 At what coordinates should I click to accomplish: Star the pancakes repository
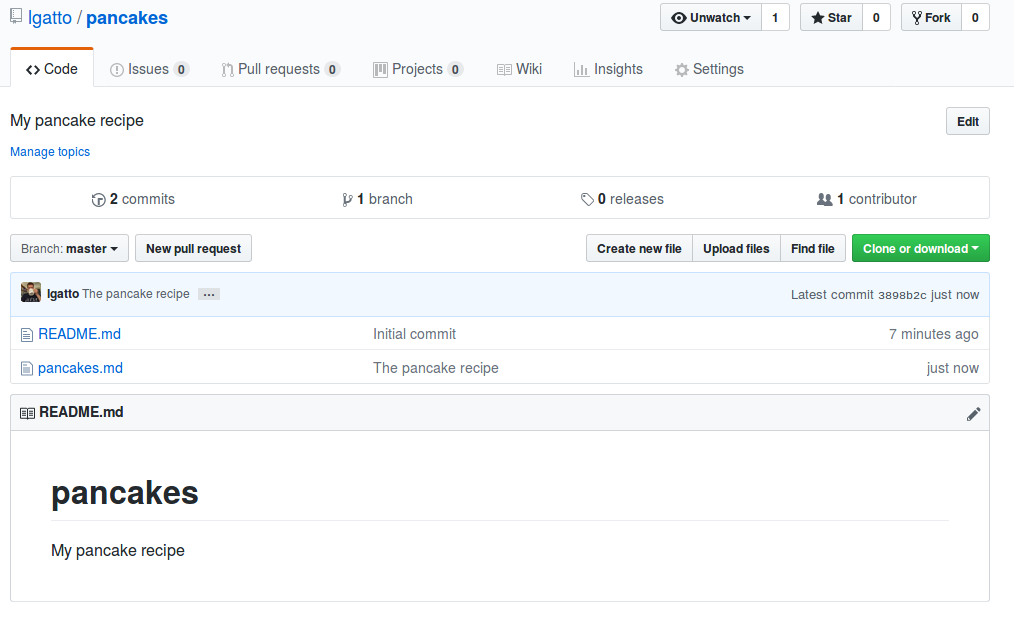point(830,17)
